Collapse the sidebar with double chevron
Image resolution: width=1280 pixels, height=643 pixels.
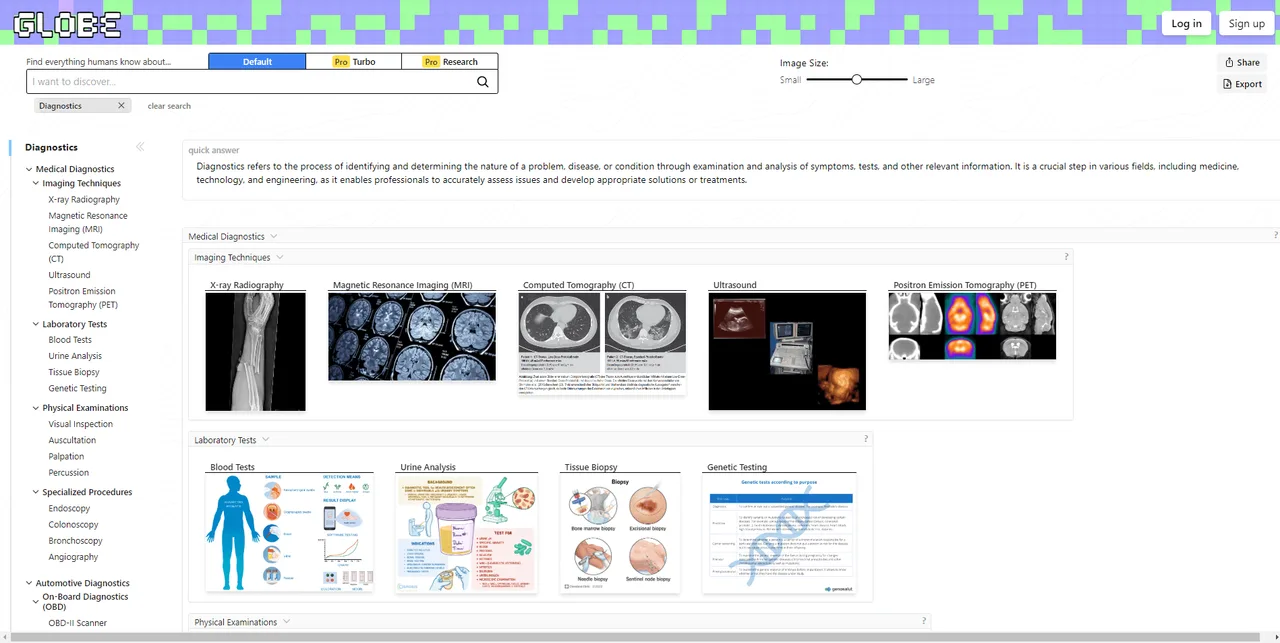pyautogui.click(x=140, y=147)
